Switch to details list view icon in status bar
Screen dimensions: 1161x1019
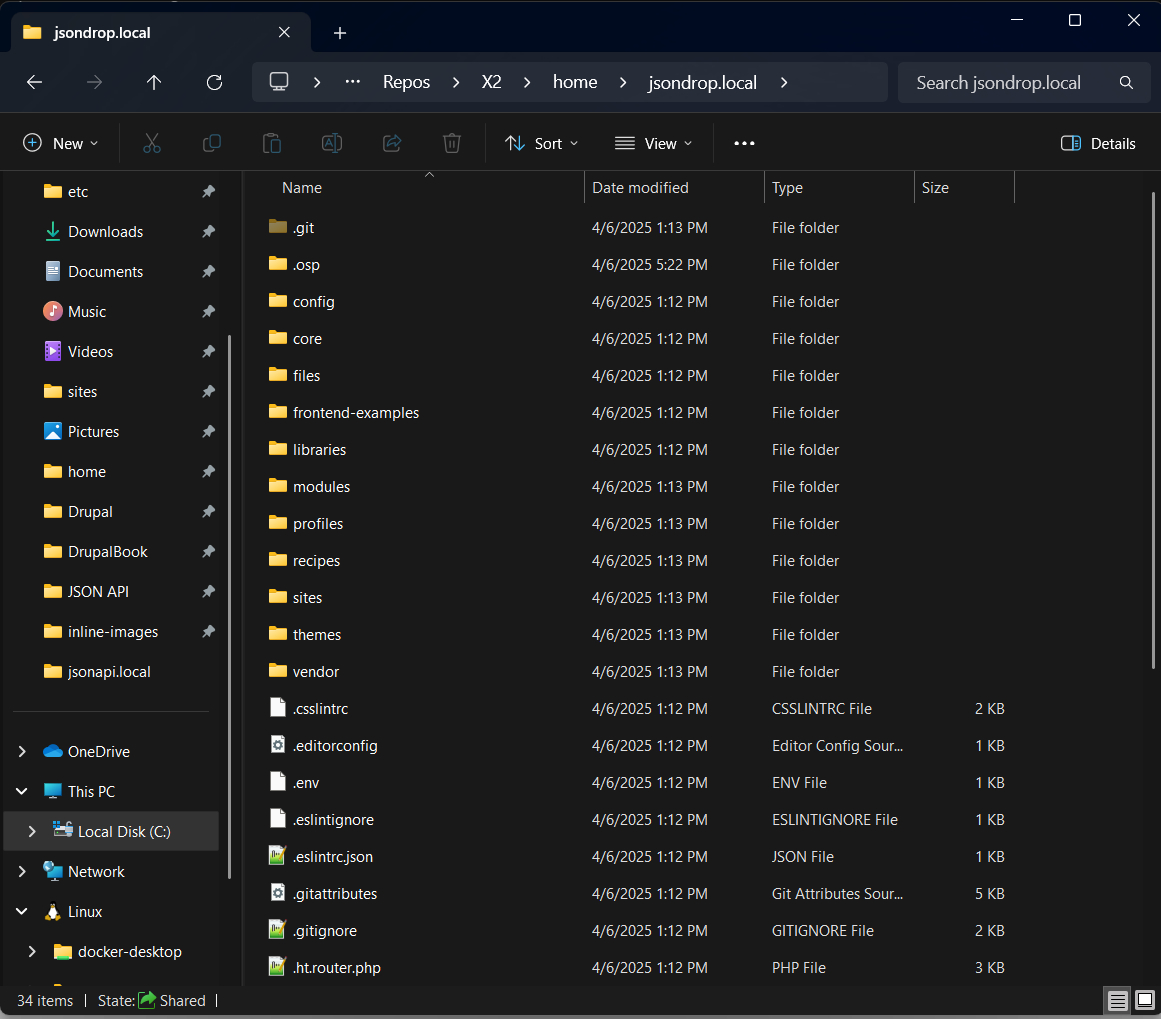[x=1117, y=1001]
